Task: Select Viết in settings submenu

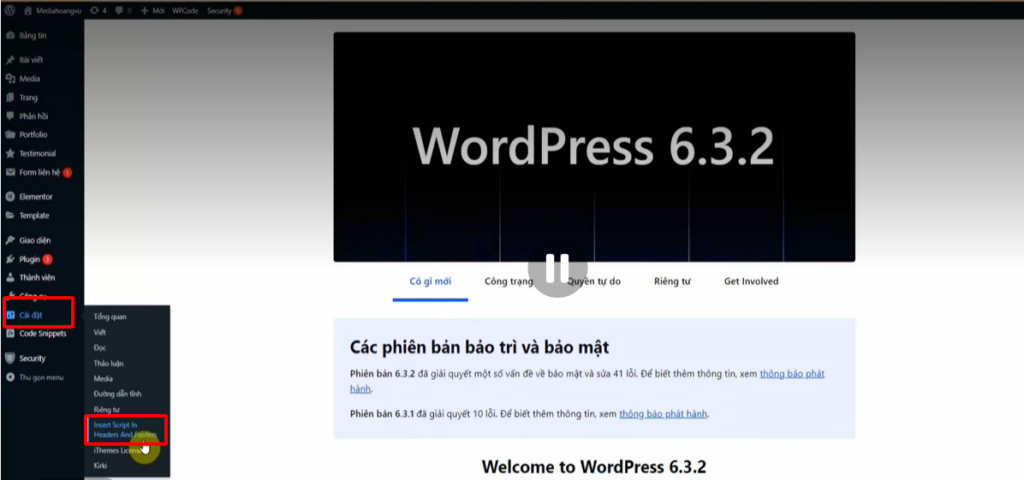Action: tap(99, 332)
